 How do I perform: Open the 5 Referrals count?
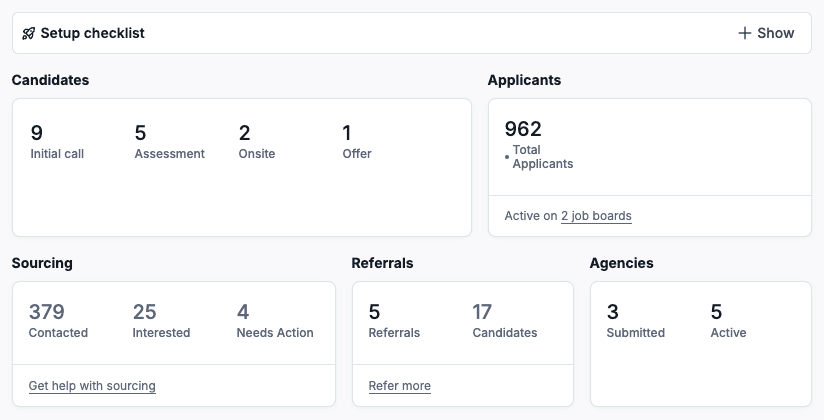pos(393,321)
